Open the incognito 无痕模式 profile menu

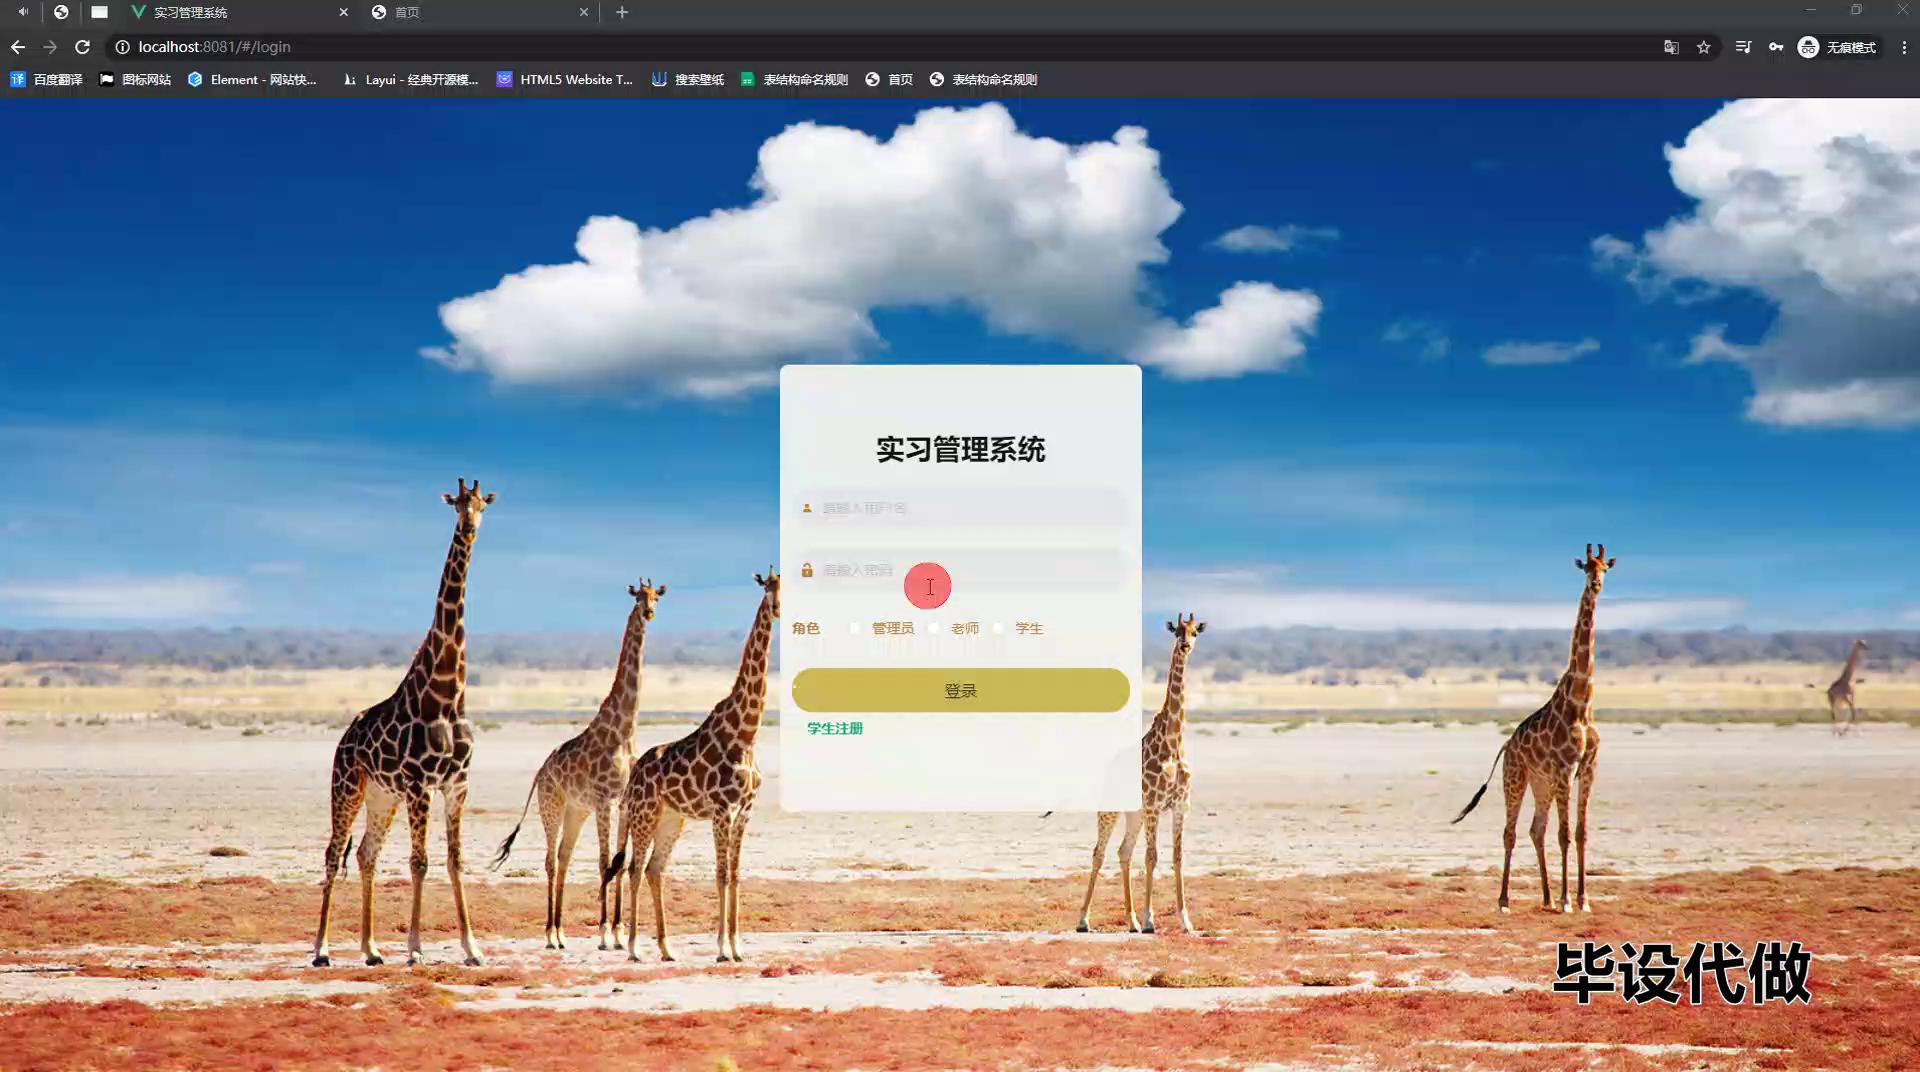(1838, 47)
